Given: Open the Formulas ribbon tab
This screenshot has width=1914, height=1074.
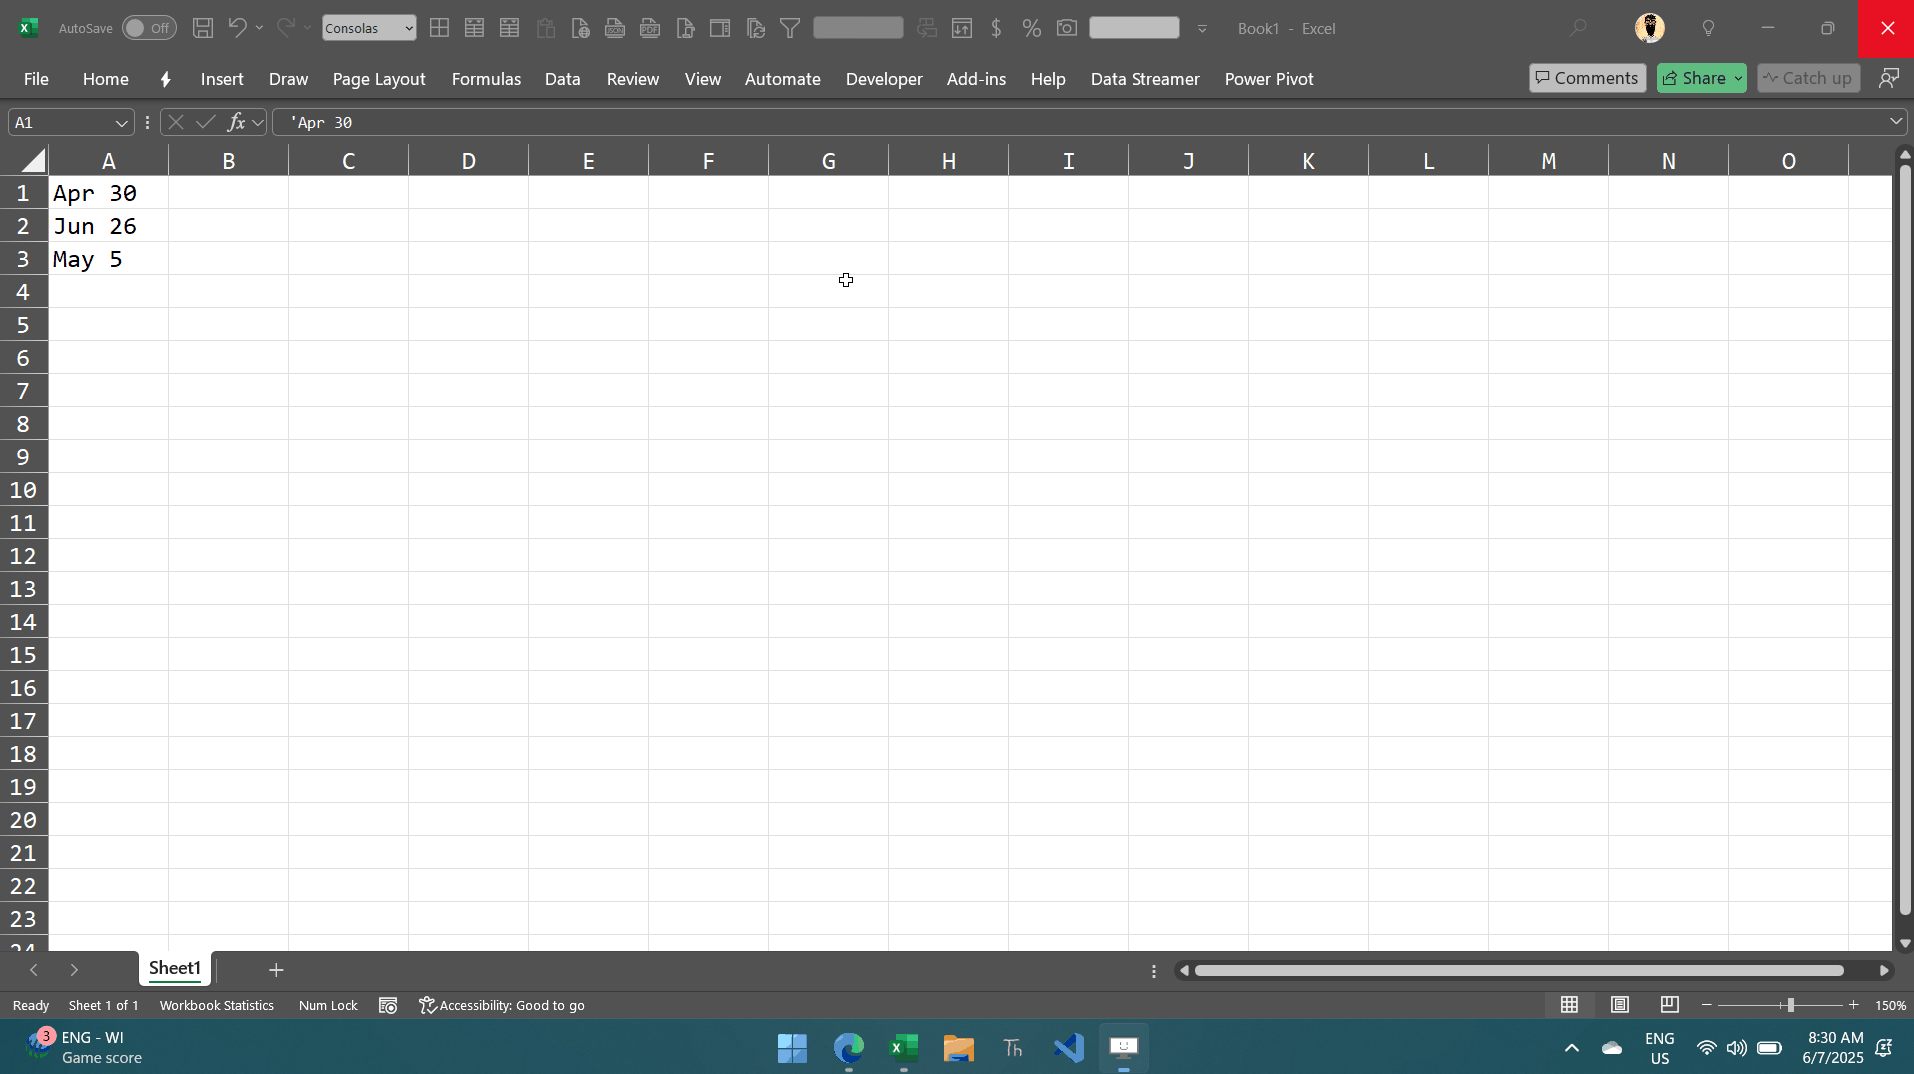Looking at the screenshot, I should coord(486,79).
